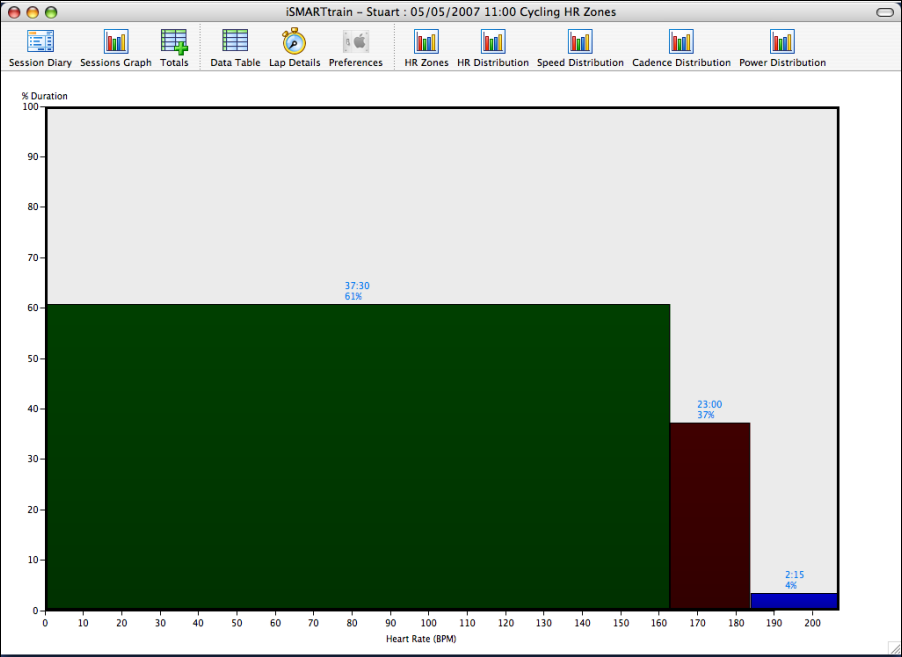The width and height of the screenshot is (902, 657).
Task: Click the Heart Rate (BPM) axis label
Action: coord(421,639)
